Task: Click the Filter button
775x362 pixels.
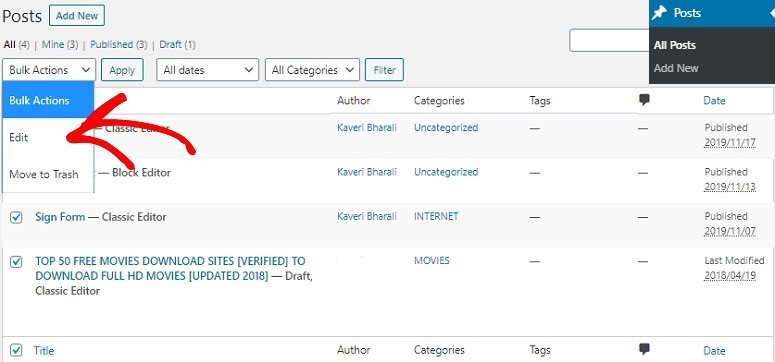Action: pyautogui.click(x=384, y=70)
